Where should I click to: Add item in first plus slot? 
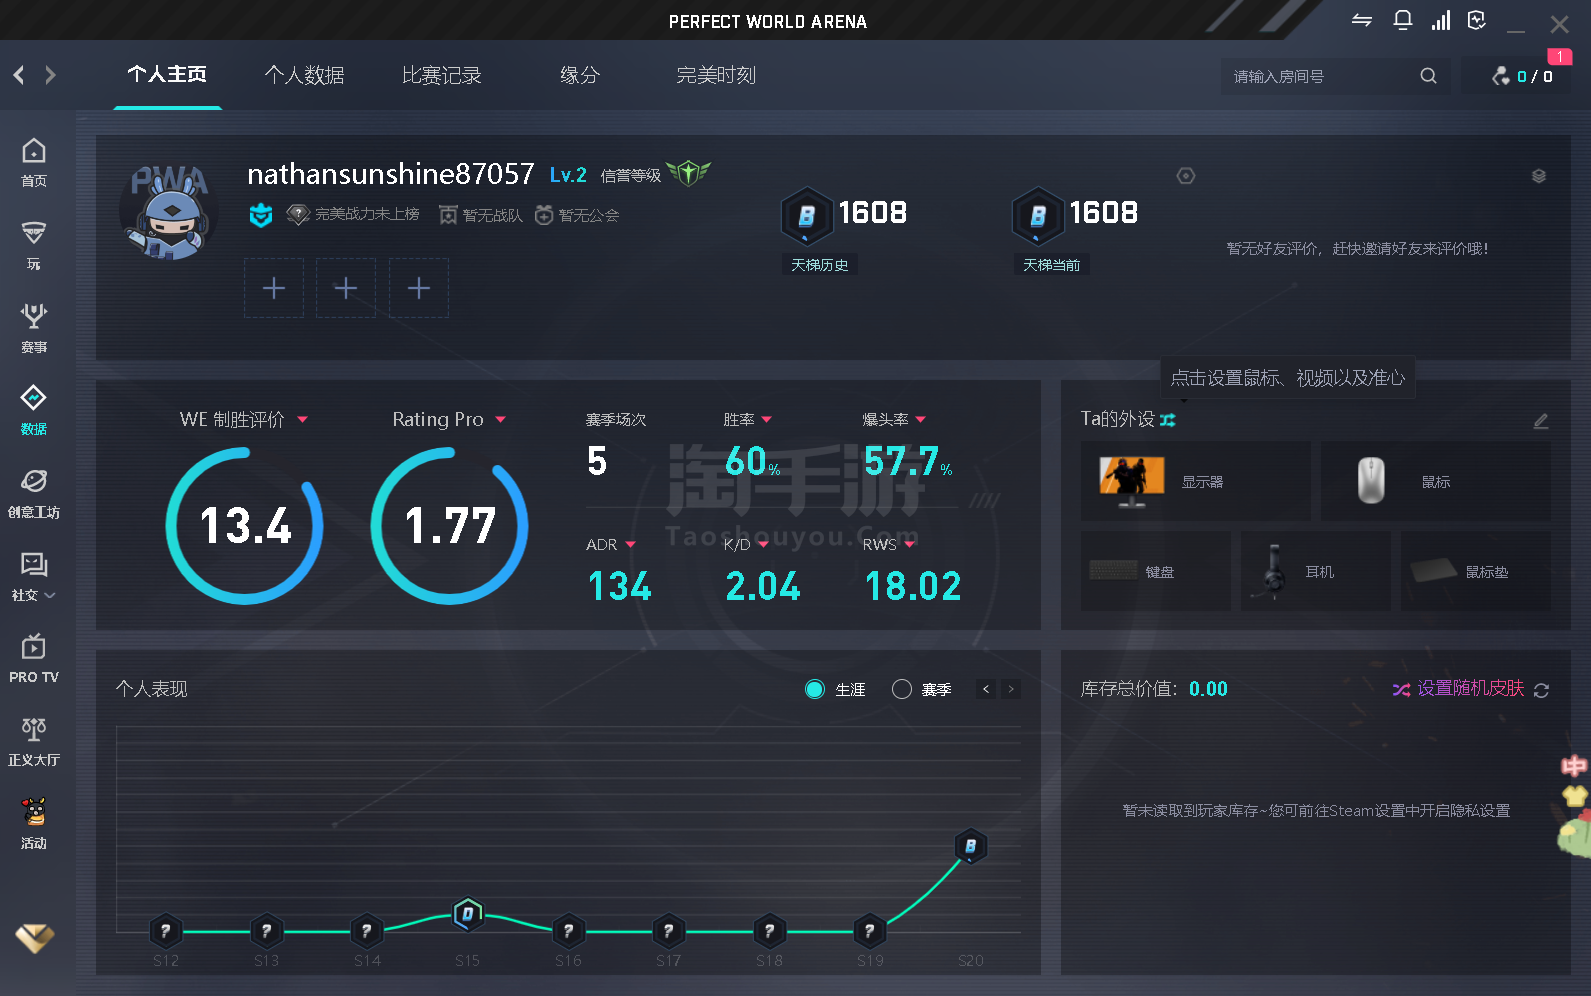click(274, 288)
